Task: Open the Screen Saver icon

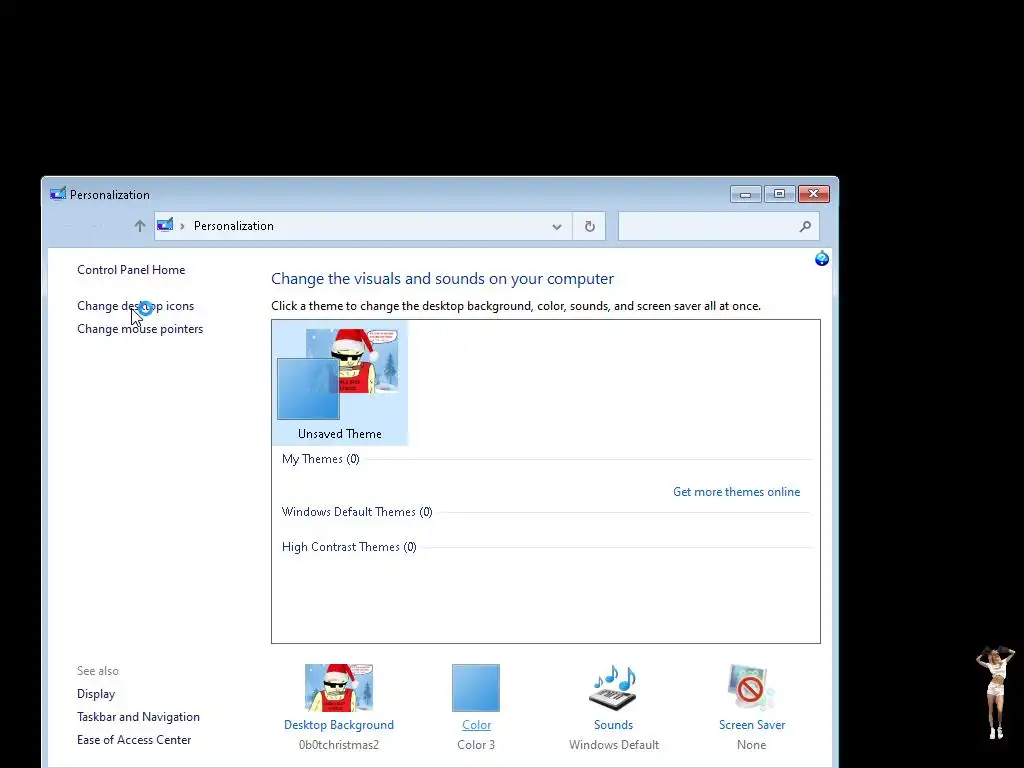Action: (x=750, y=688)
